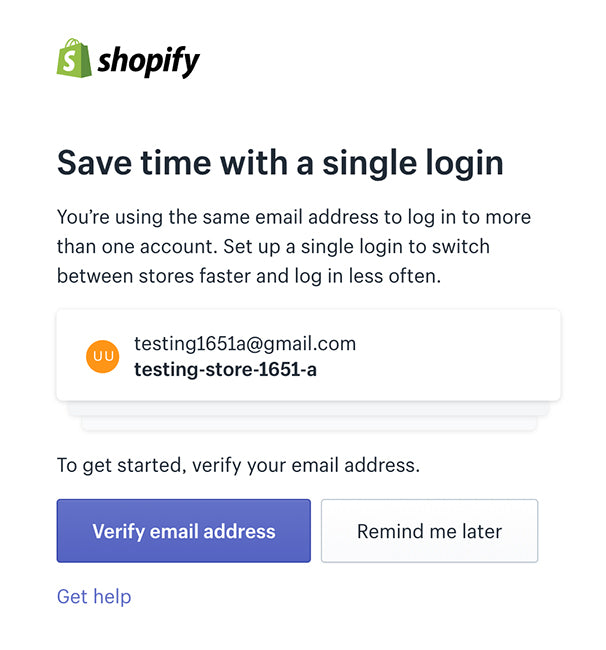
Task: Click 'To get started, verify your email address' text
Action: point(238,465)
